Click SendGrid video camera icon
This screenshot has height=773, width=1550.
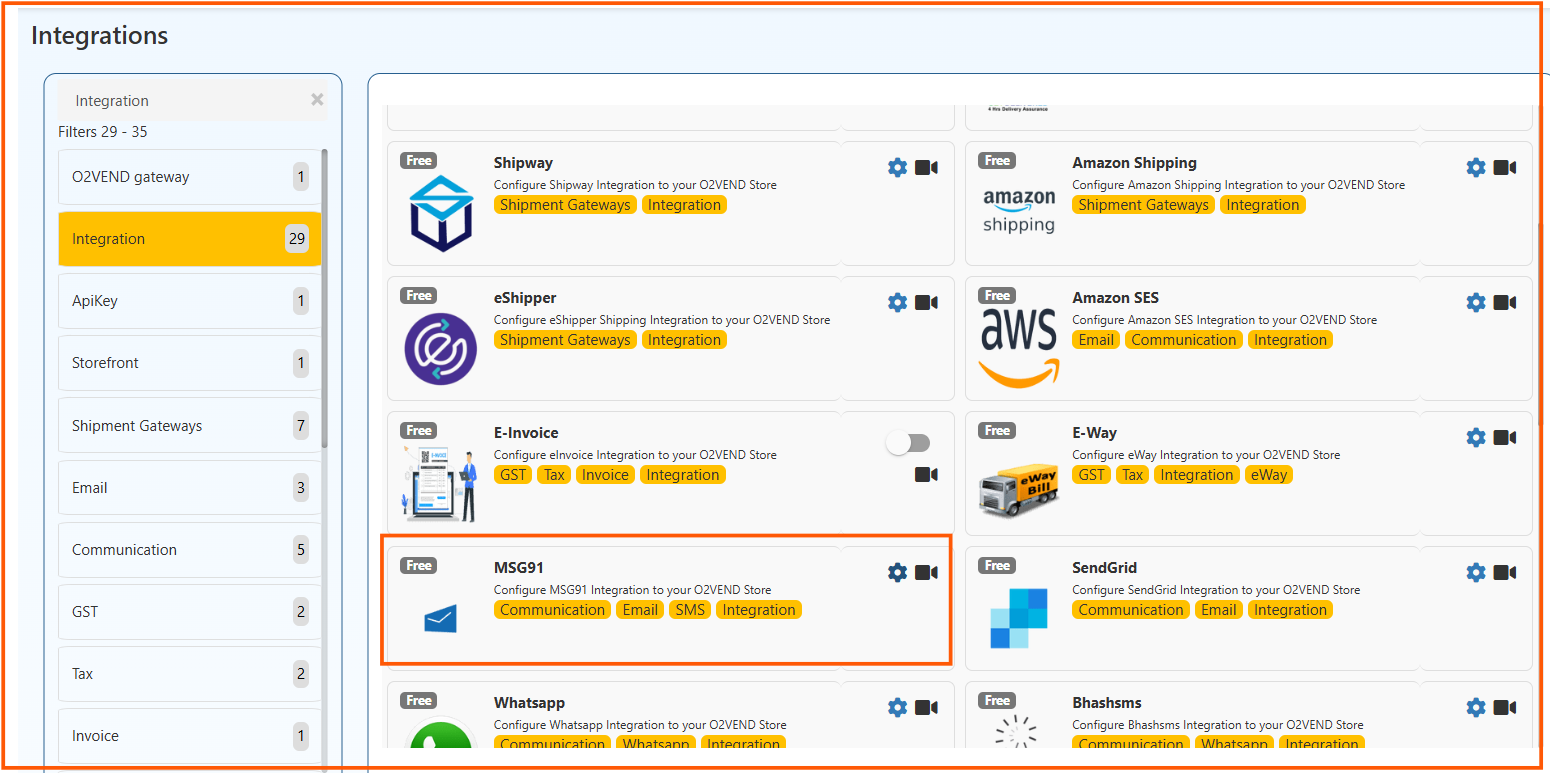click(x=1504, y=573)
